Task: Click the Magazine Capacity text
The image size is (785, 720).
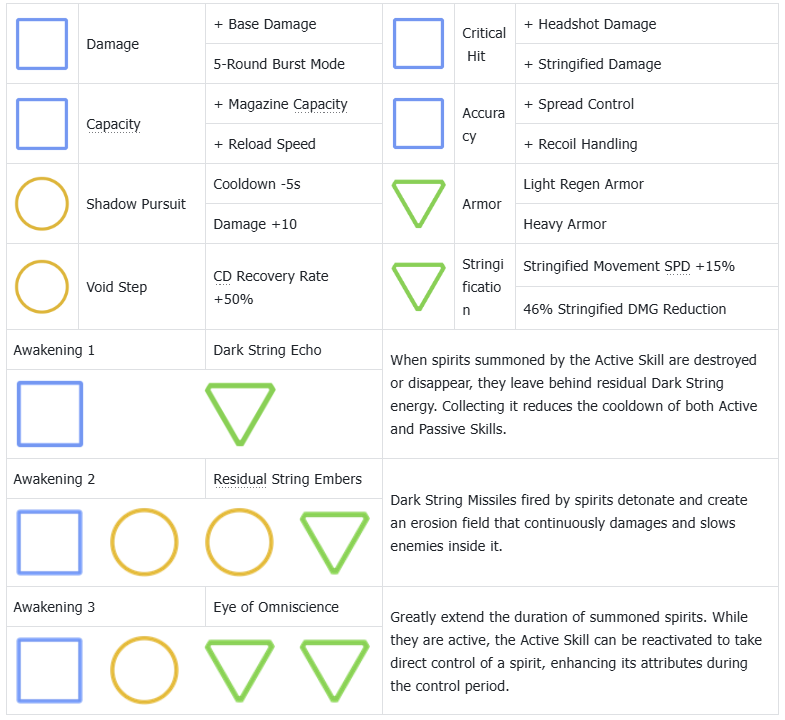Action: [288, 104]
